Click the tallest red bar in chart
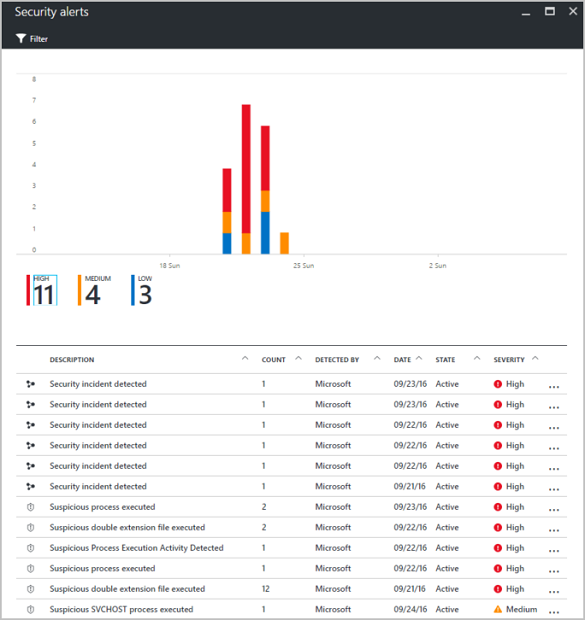 (246, 169)
